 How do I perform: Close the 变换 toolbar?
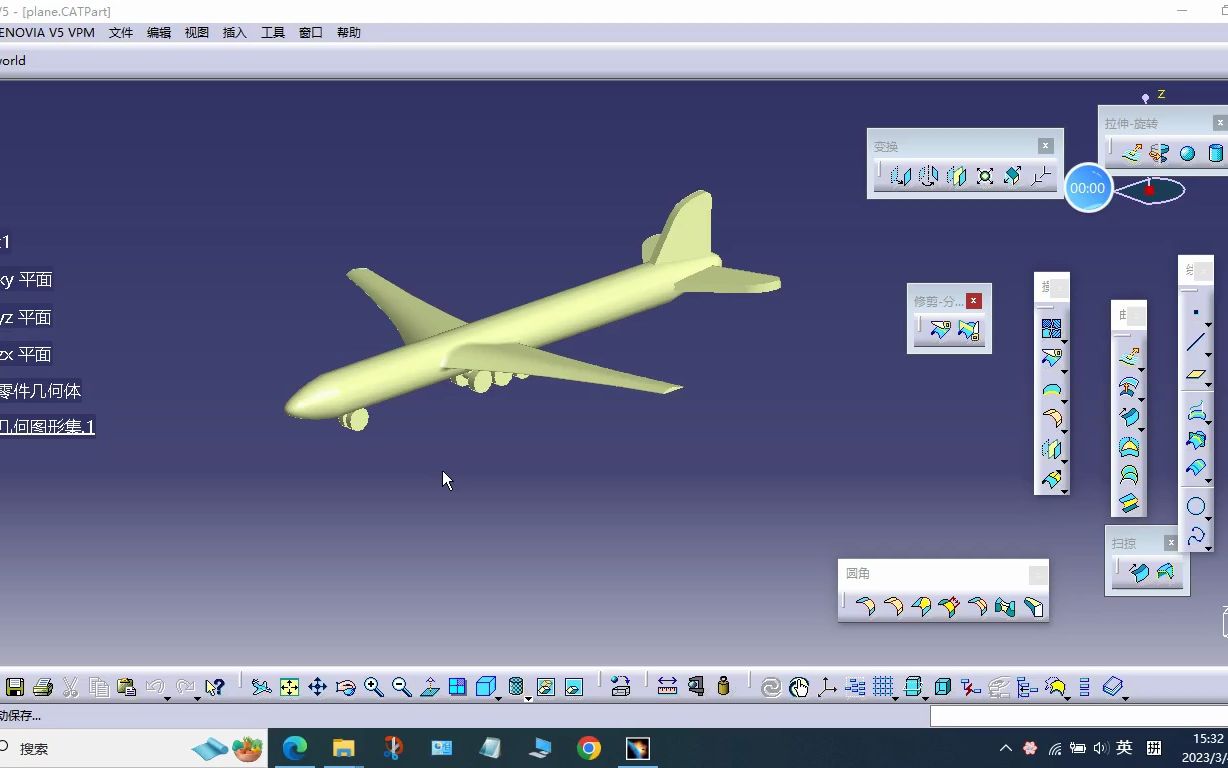click(1046, 146)
